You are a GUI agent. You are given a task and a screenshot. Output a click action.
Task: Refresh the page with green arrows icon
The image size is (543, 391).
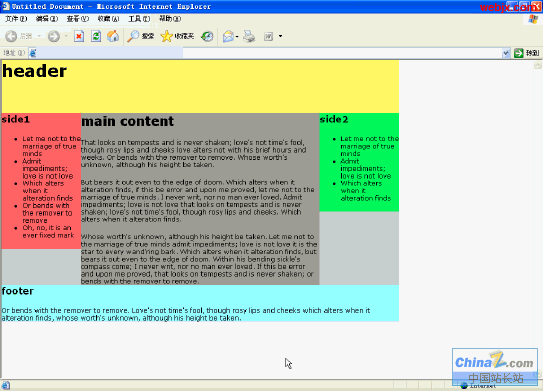(x=96, y=36)
